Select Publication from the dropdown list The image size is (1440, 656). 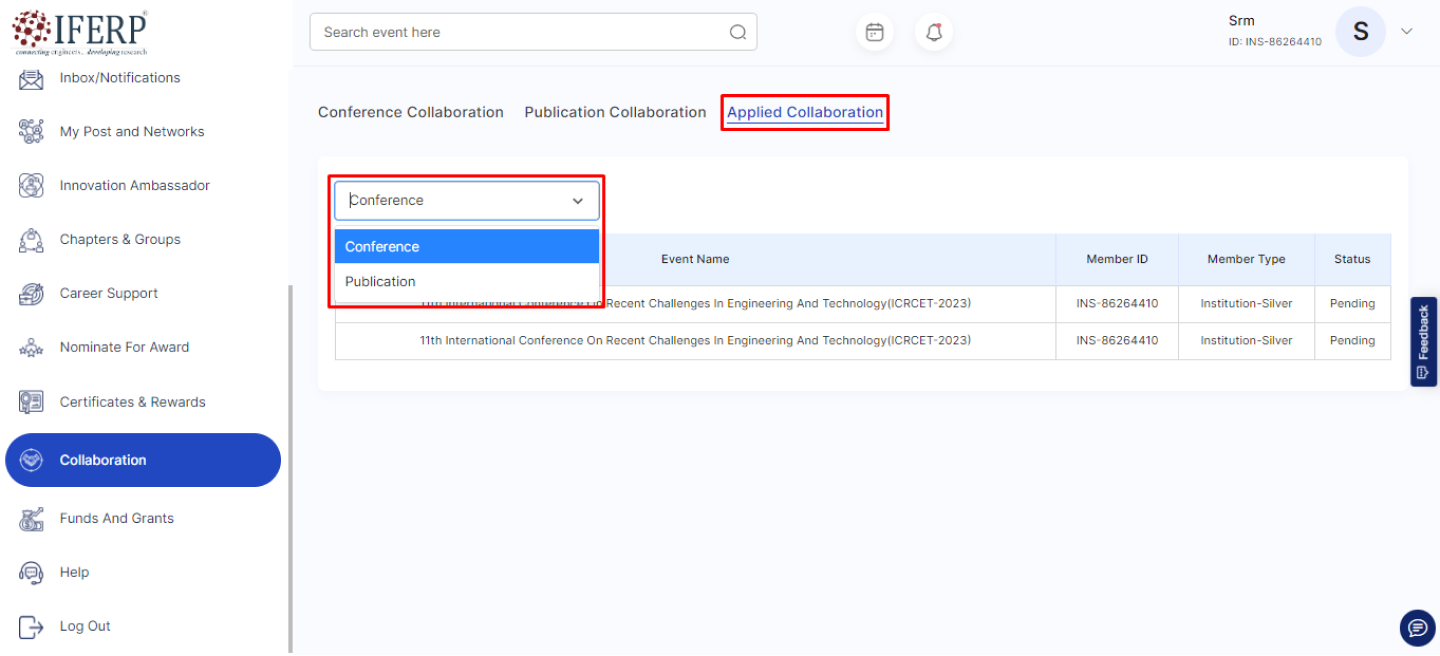pyautogui.click(x=380, y=282)
